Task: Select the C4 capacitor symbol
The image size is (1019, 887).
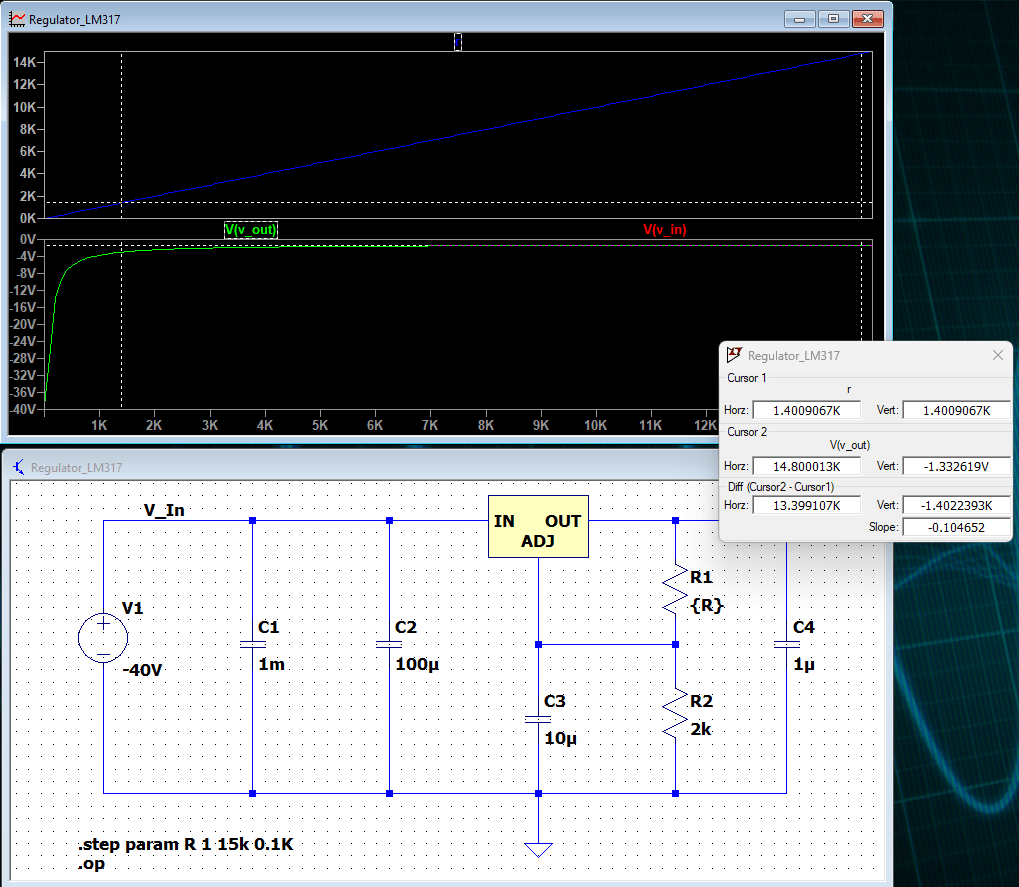Action: point(786,645)
